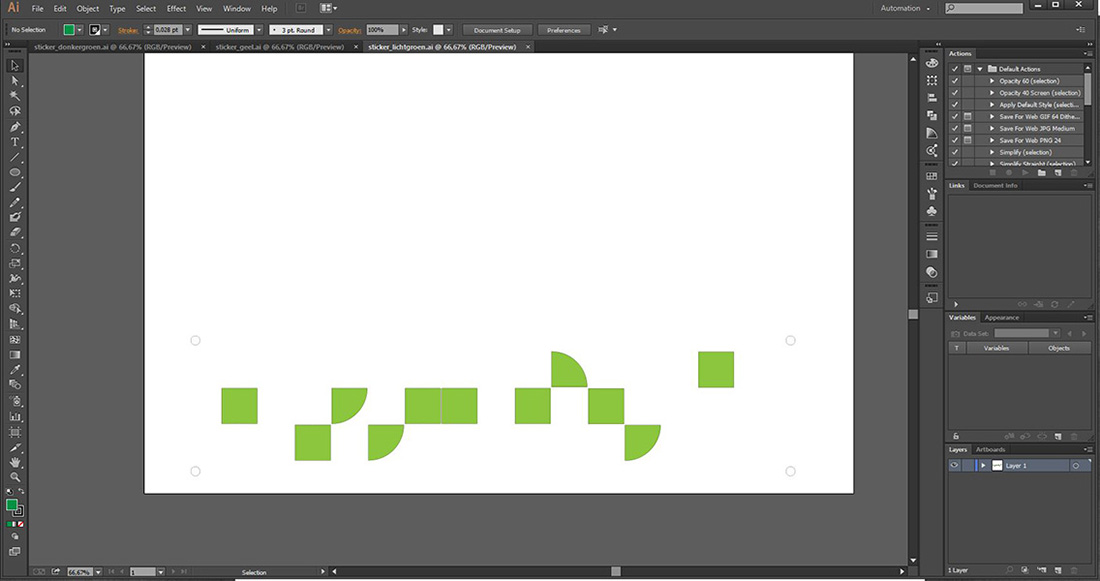Toggle dialog box for Save For Web PNG 24
The height and width of the screenshot is (581, 1100).
tap(967, 140)
